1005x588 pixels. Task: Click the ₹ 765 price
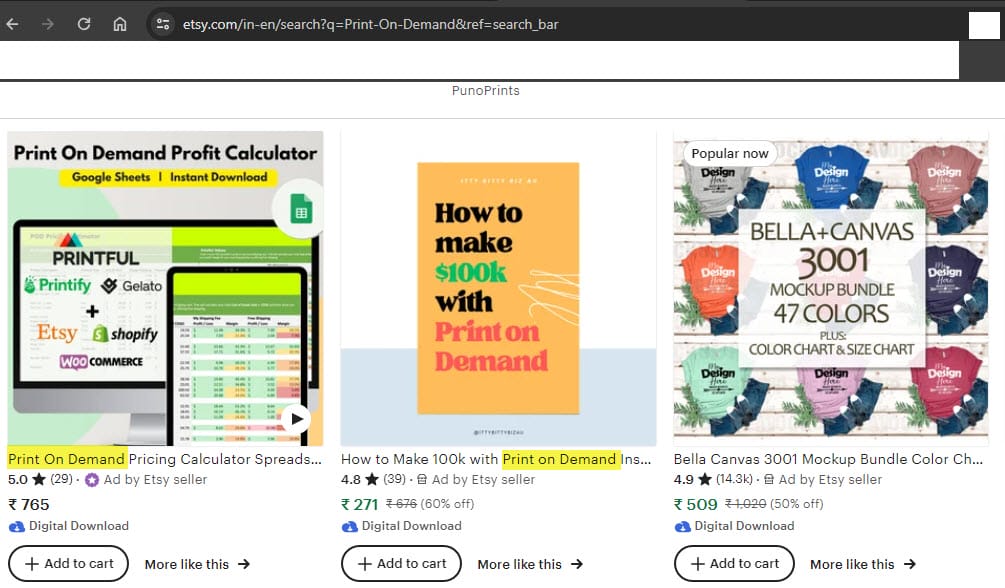28,505
